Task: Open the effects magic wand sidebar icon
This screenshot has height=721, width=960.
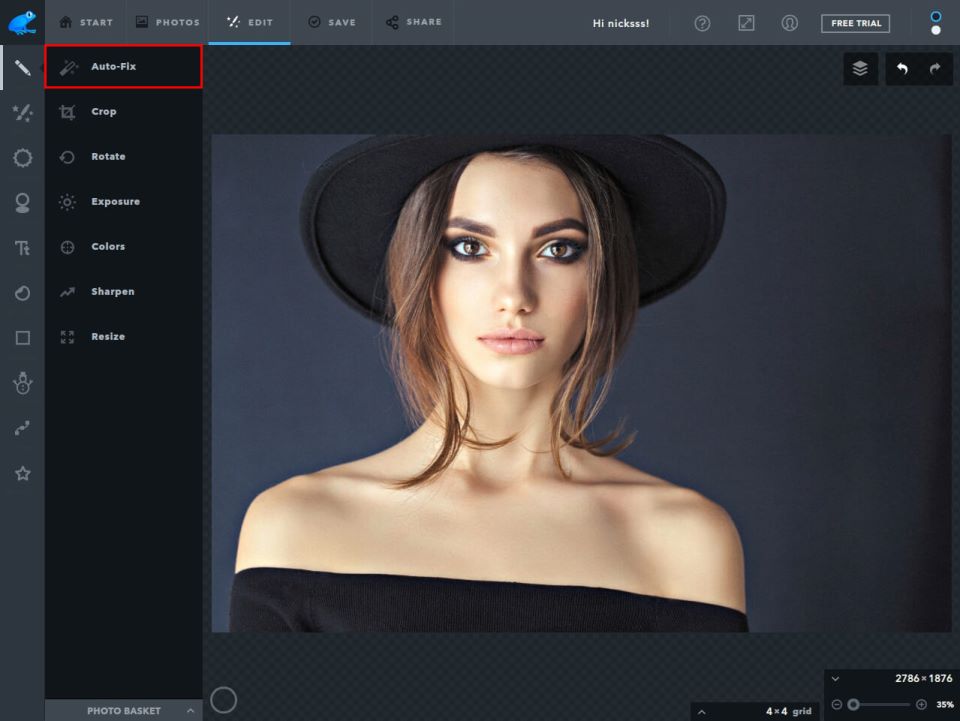Action: (x=23, y=113)
